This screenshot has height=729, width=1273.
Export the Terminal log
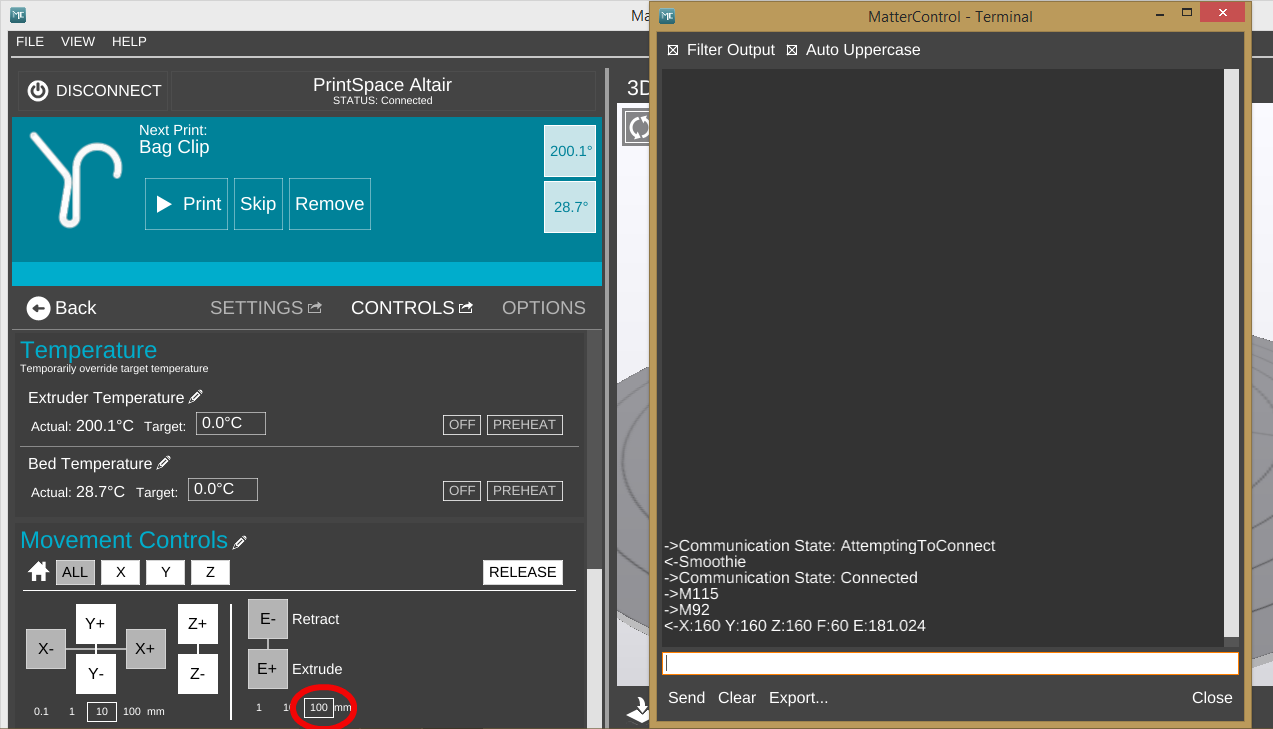coord(799,698)
